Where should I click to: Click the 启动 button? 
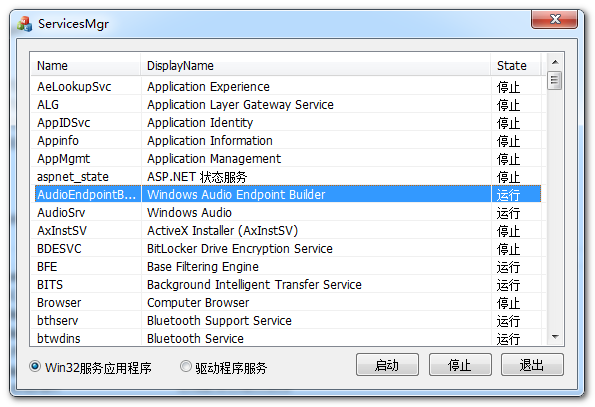point(387,365)
